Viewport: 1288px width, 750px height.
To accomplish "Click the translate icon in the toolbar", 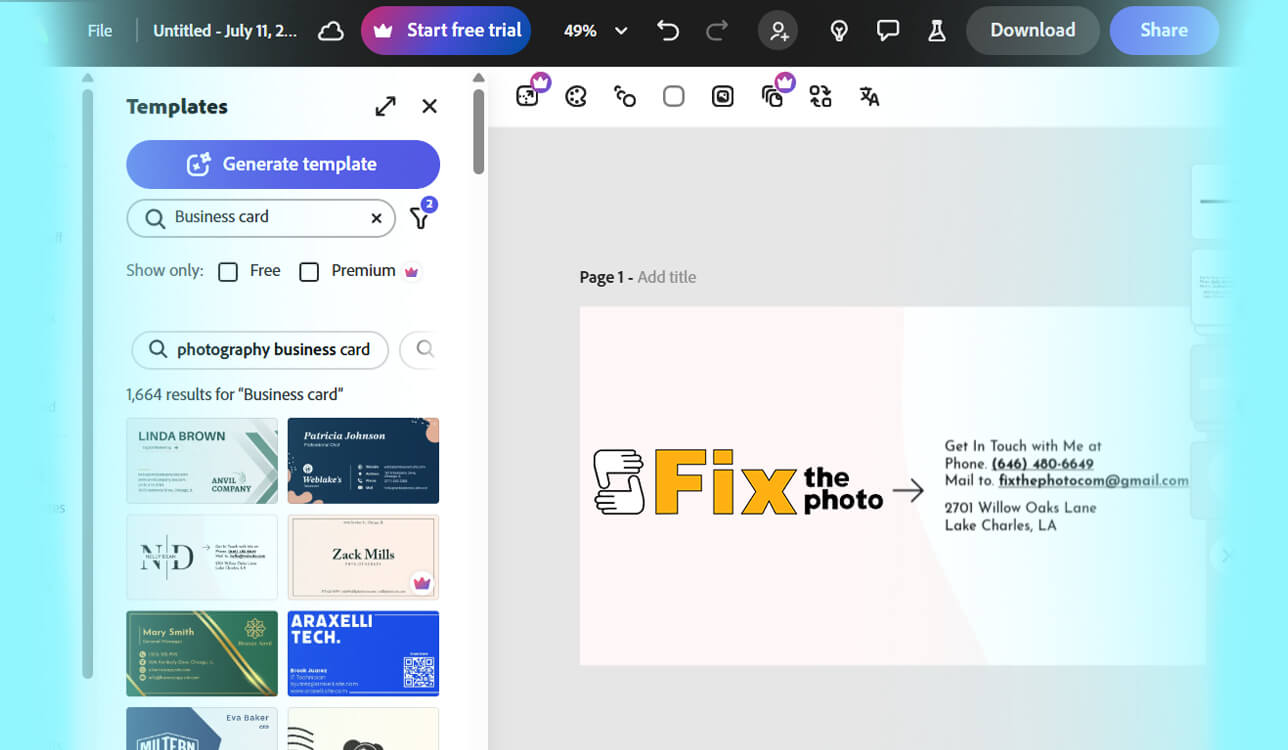I will click(x=868, y=96).
